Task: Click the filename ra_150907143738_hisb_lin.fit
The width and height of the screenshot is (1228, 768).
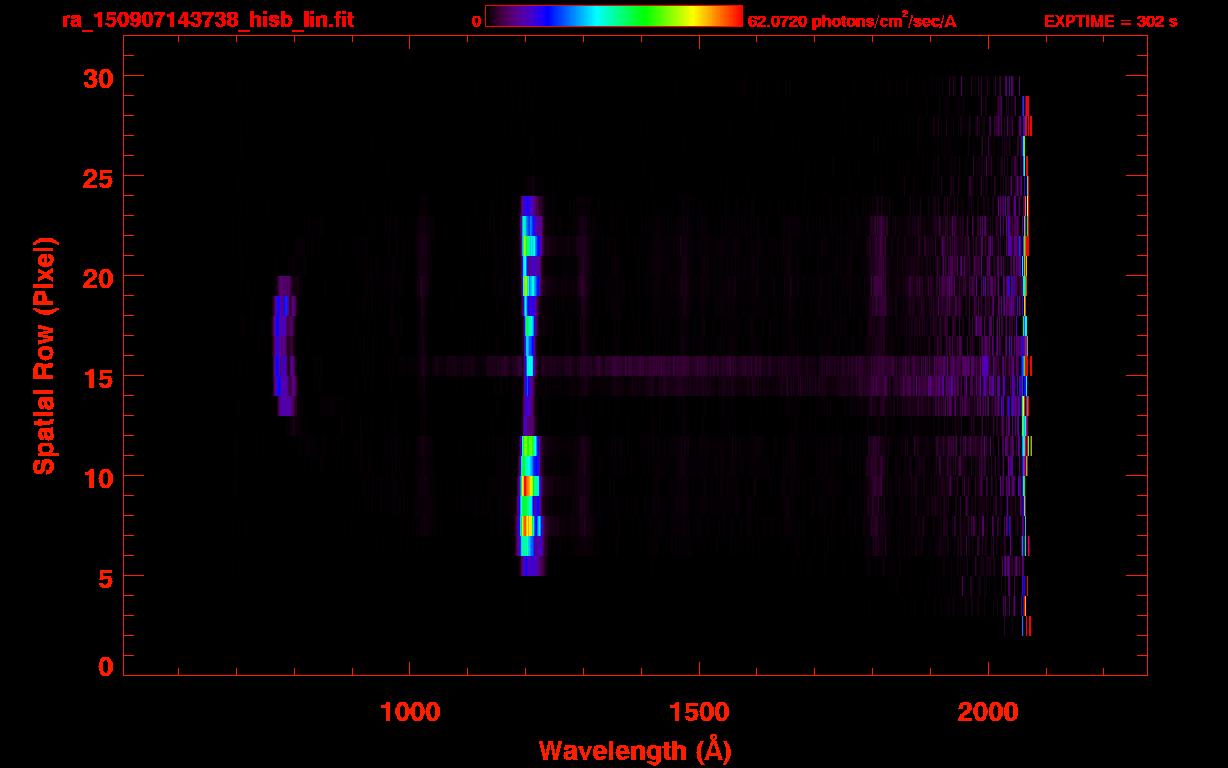Action: point(207,20)
